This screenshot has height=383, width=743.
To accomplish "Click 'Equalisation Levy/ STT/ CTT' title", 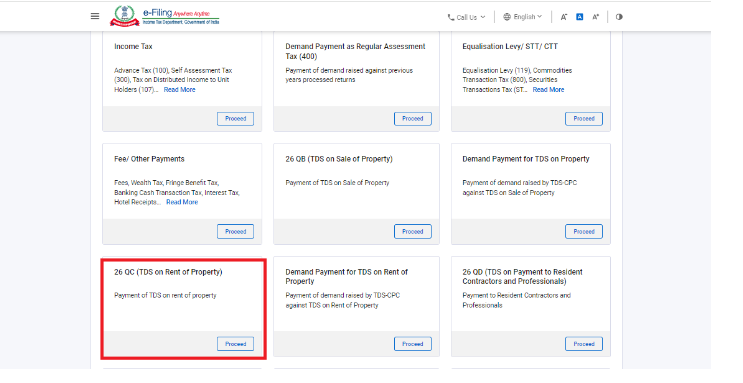I will (510, 46).
